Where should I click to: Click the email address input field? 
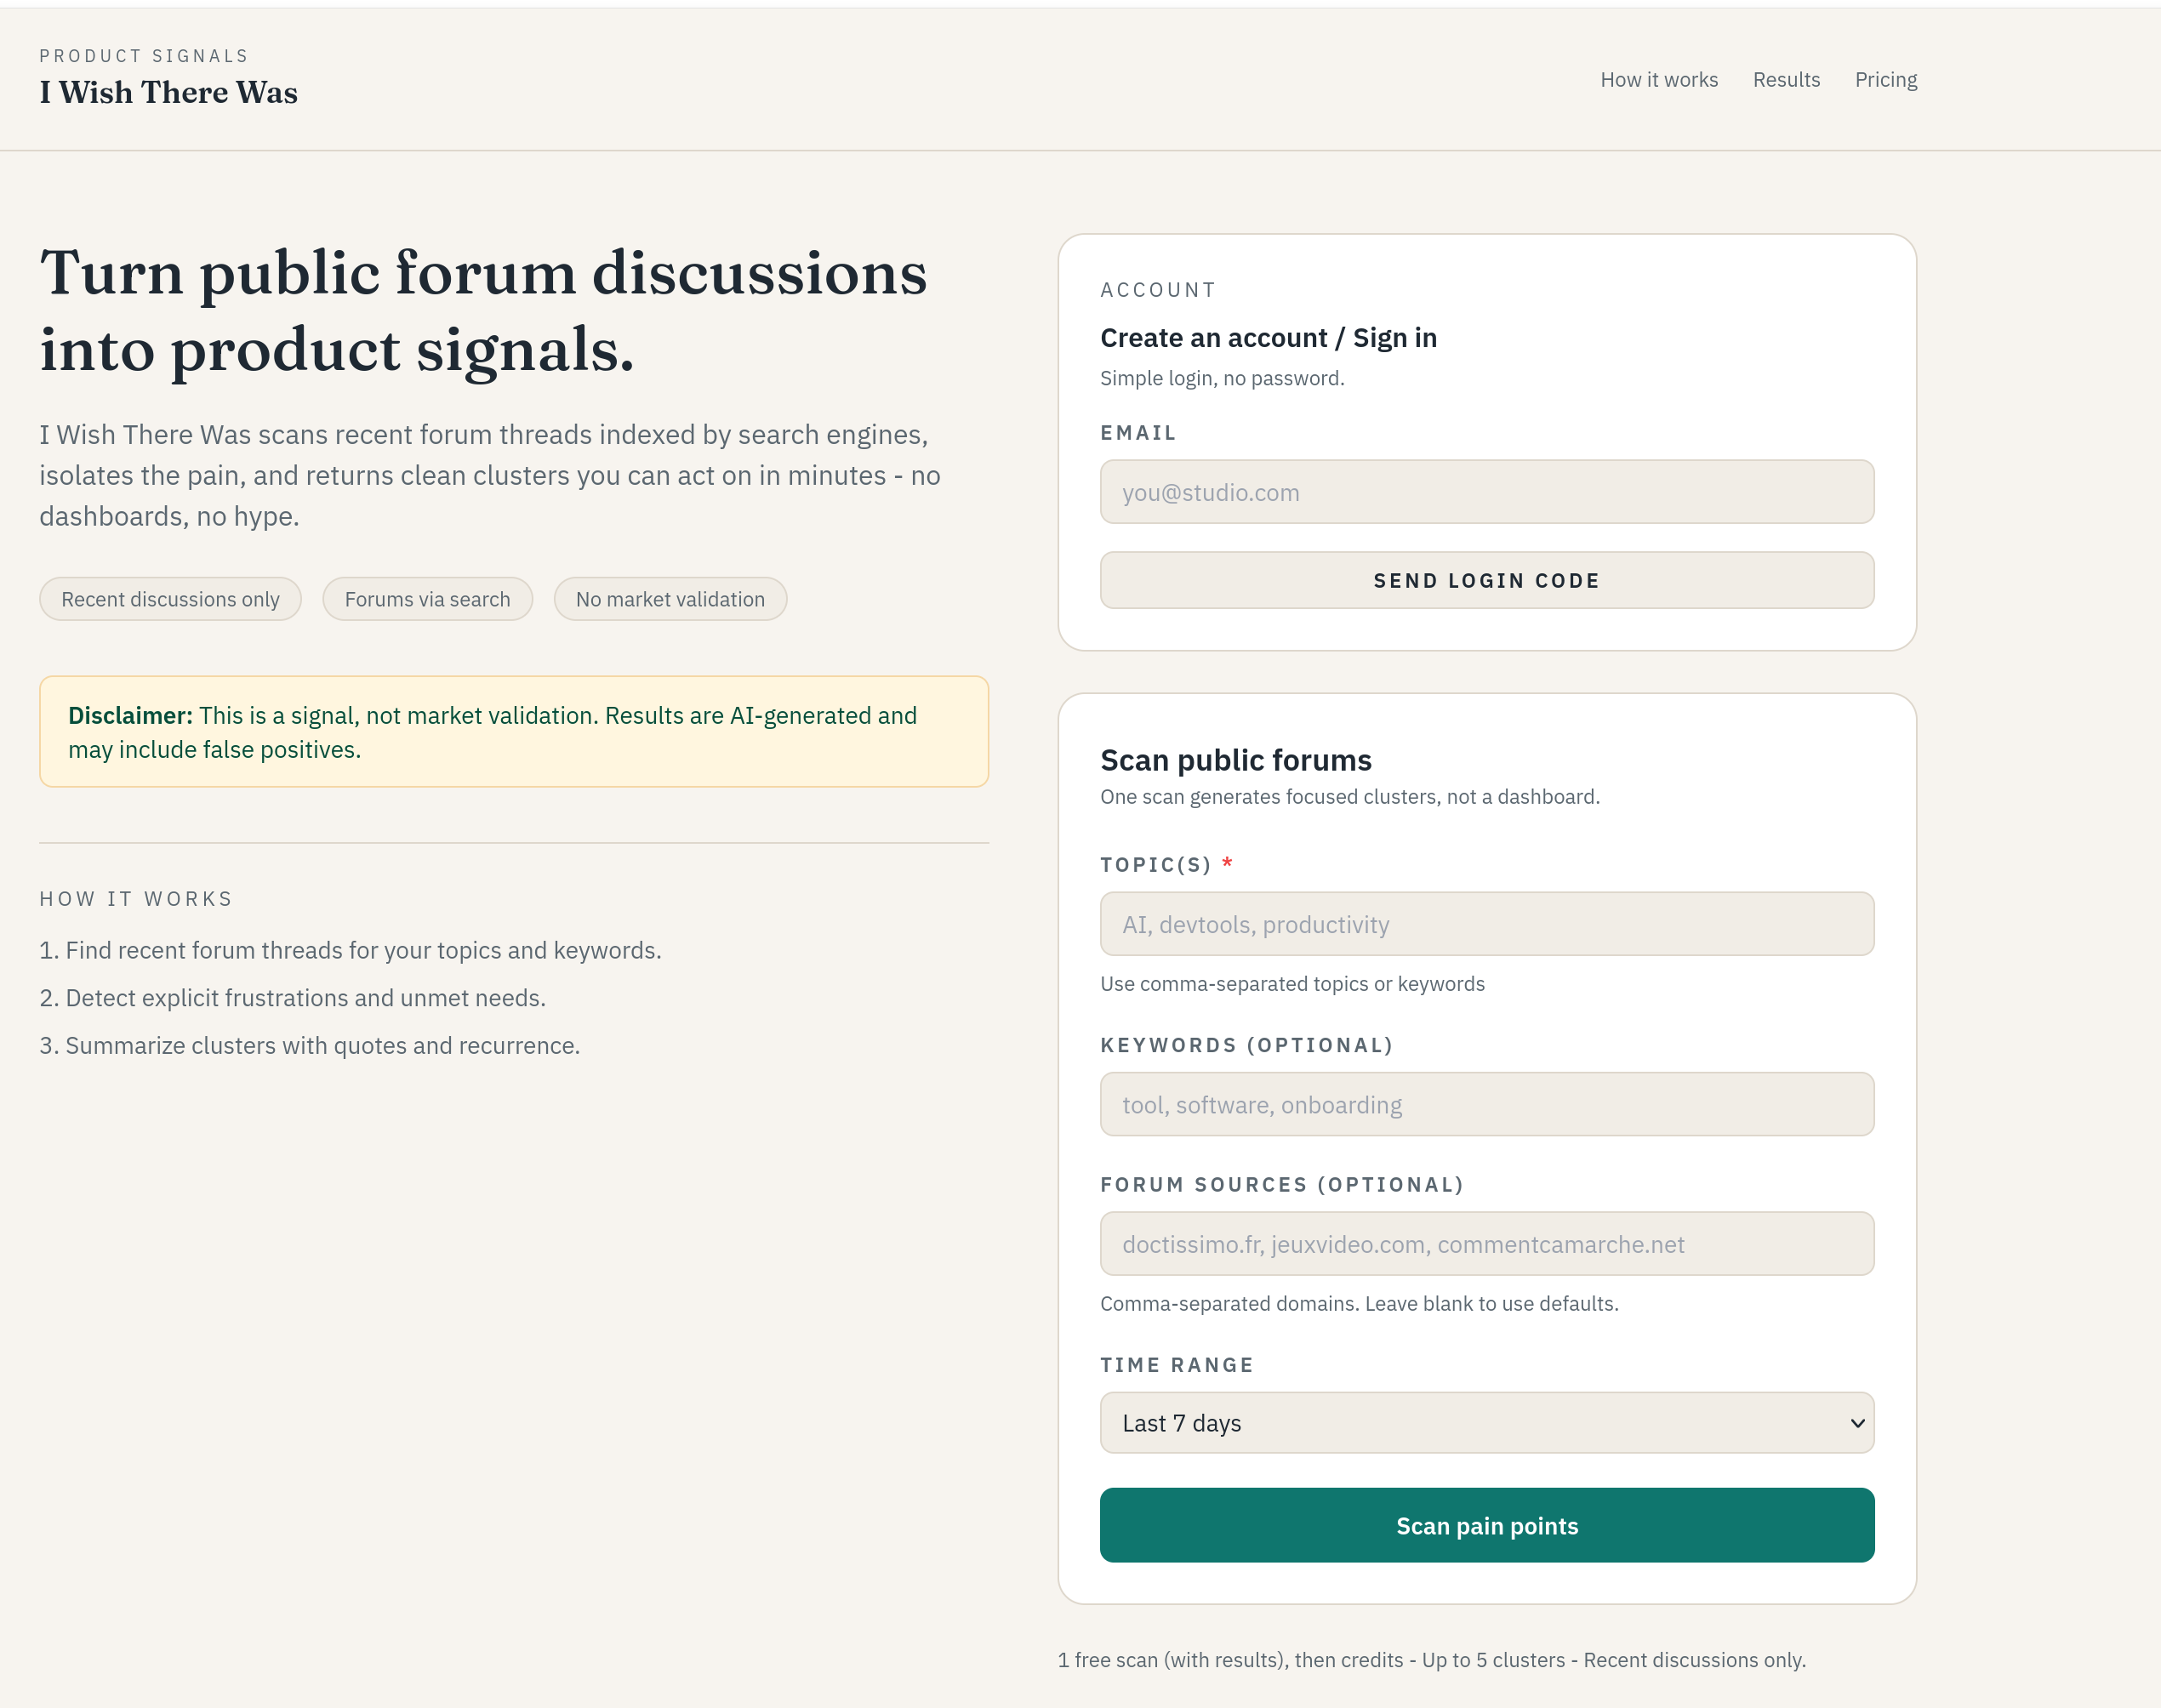(1486, 491)
